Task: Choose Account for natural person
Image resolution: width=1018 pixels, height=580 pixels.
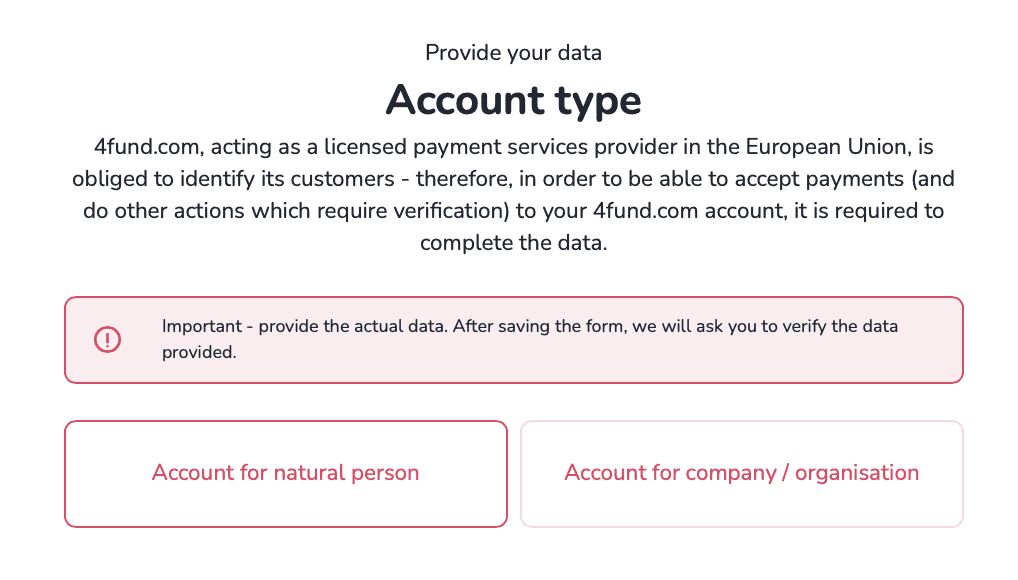Action: click(x=286, y=474)
